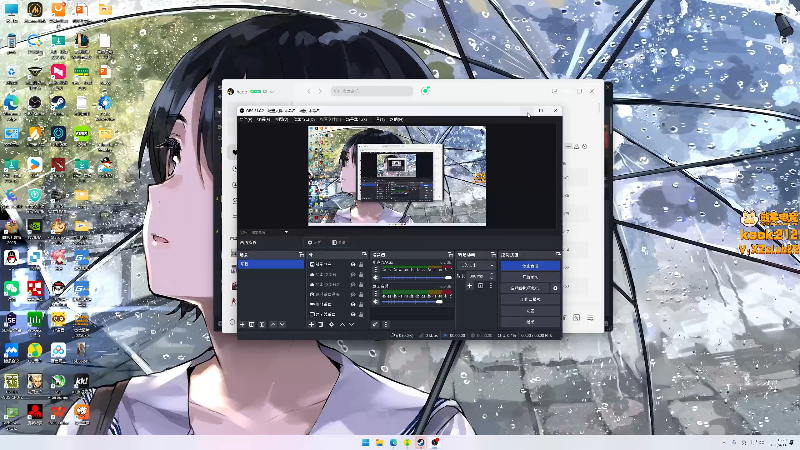Toggle visibility eye of second source
Viewport: 800px width, 450px height.
pyautogui.click(x=353, y=274)
